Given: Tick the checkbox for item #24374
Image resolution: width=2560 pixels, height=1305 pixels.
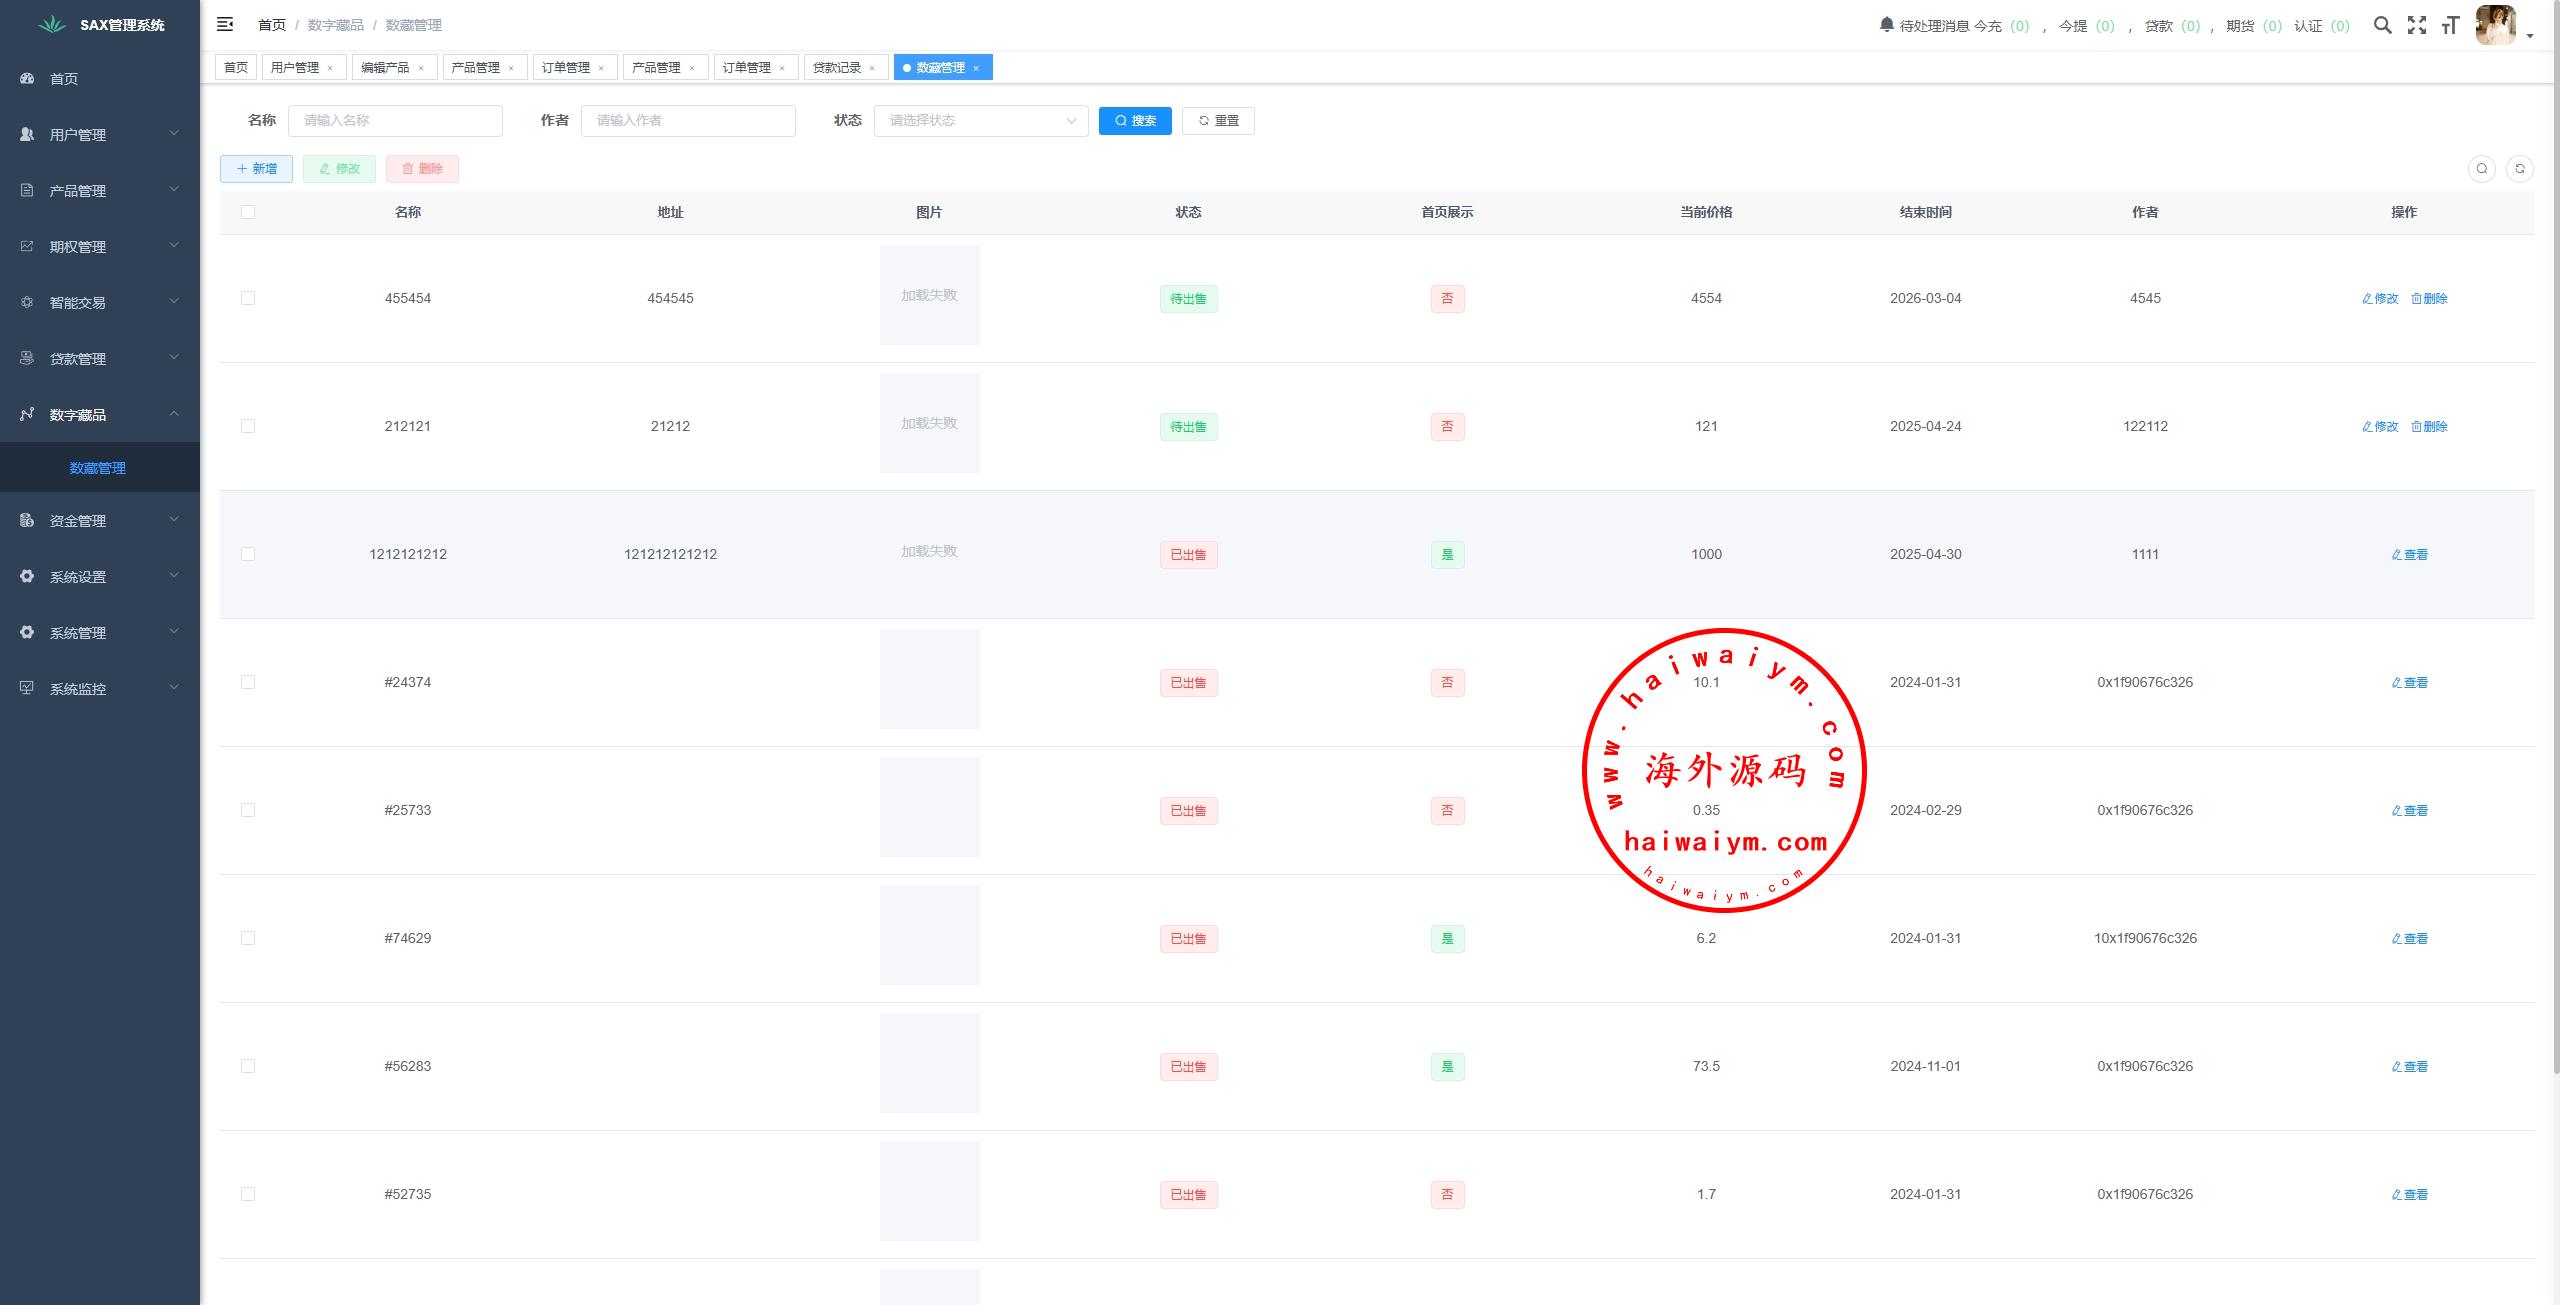Looking at the screenshot, I should click(x=248, y=682).
